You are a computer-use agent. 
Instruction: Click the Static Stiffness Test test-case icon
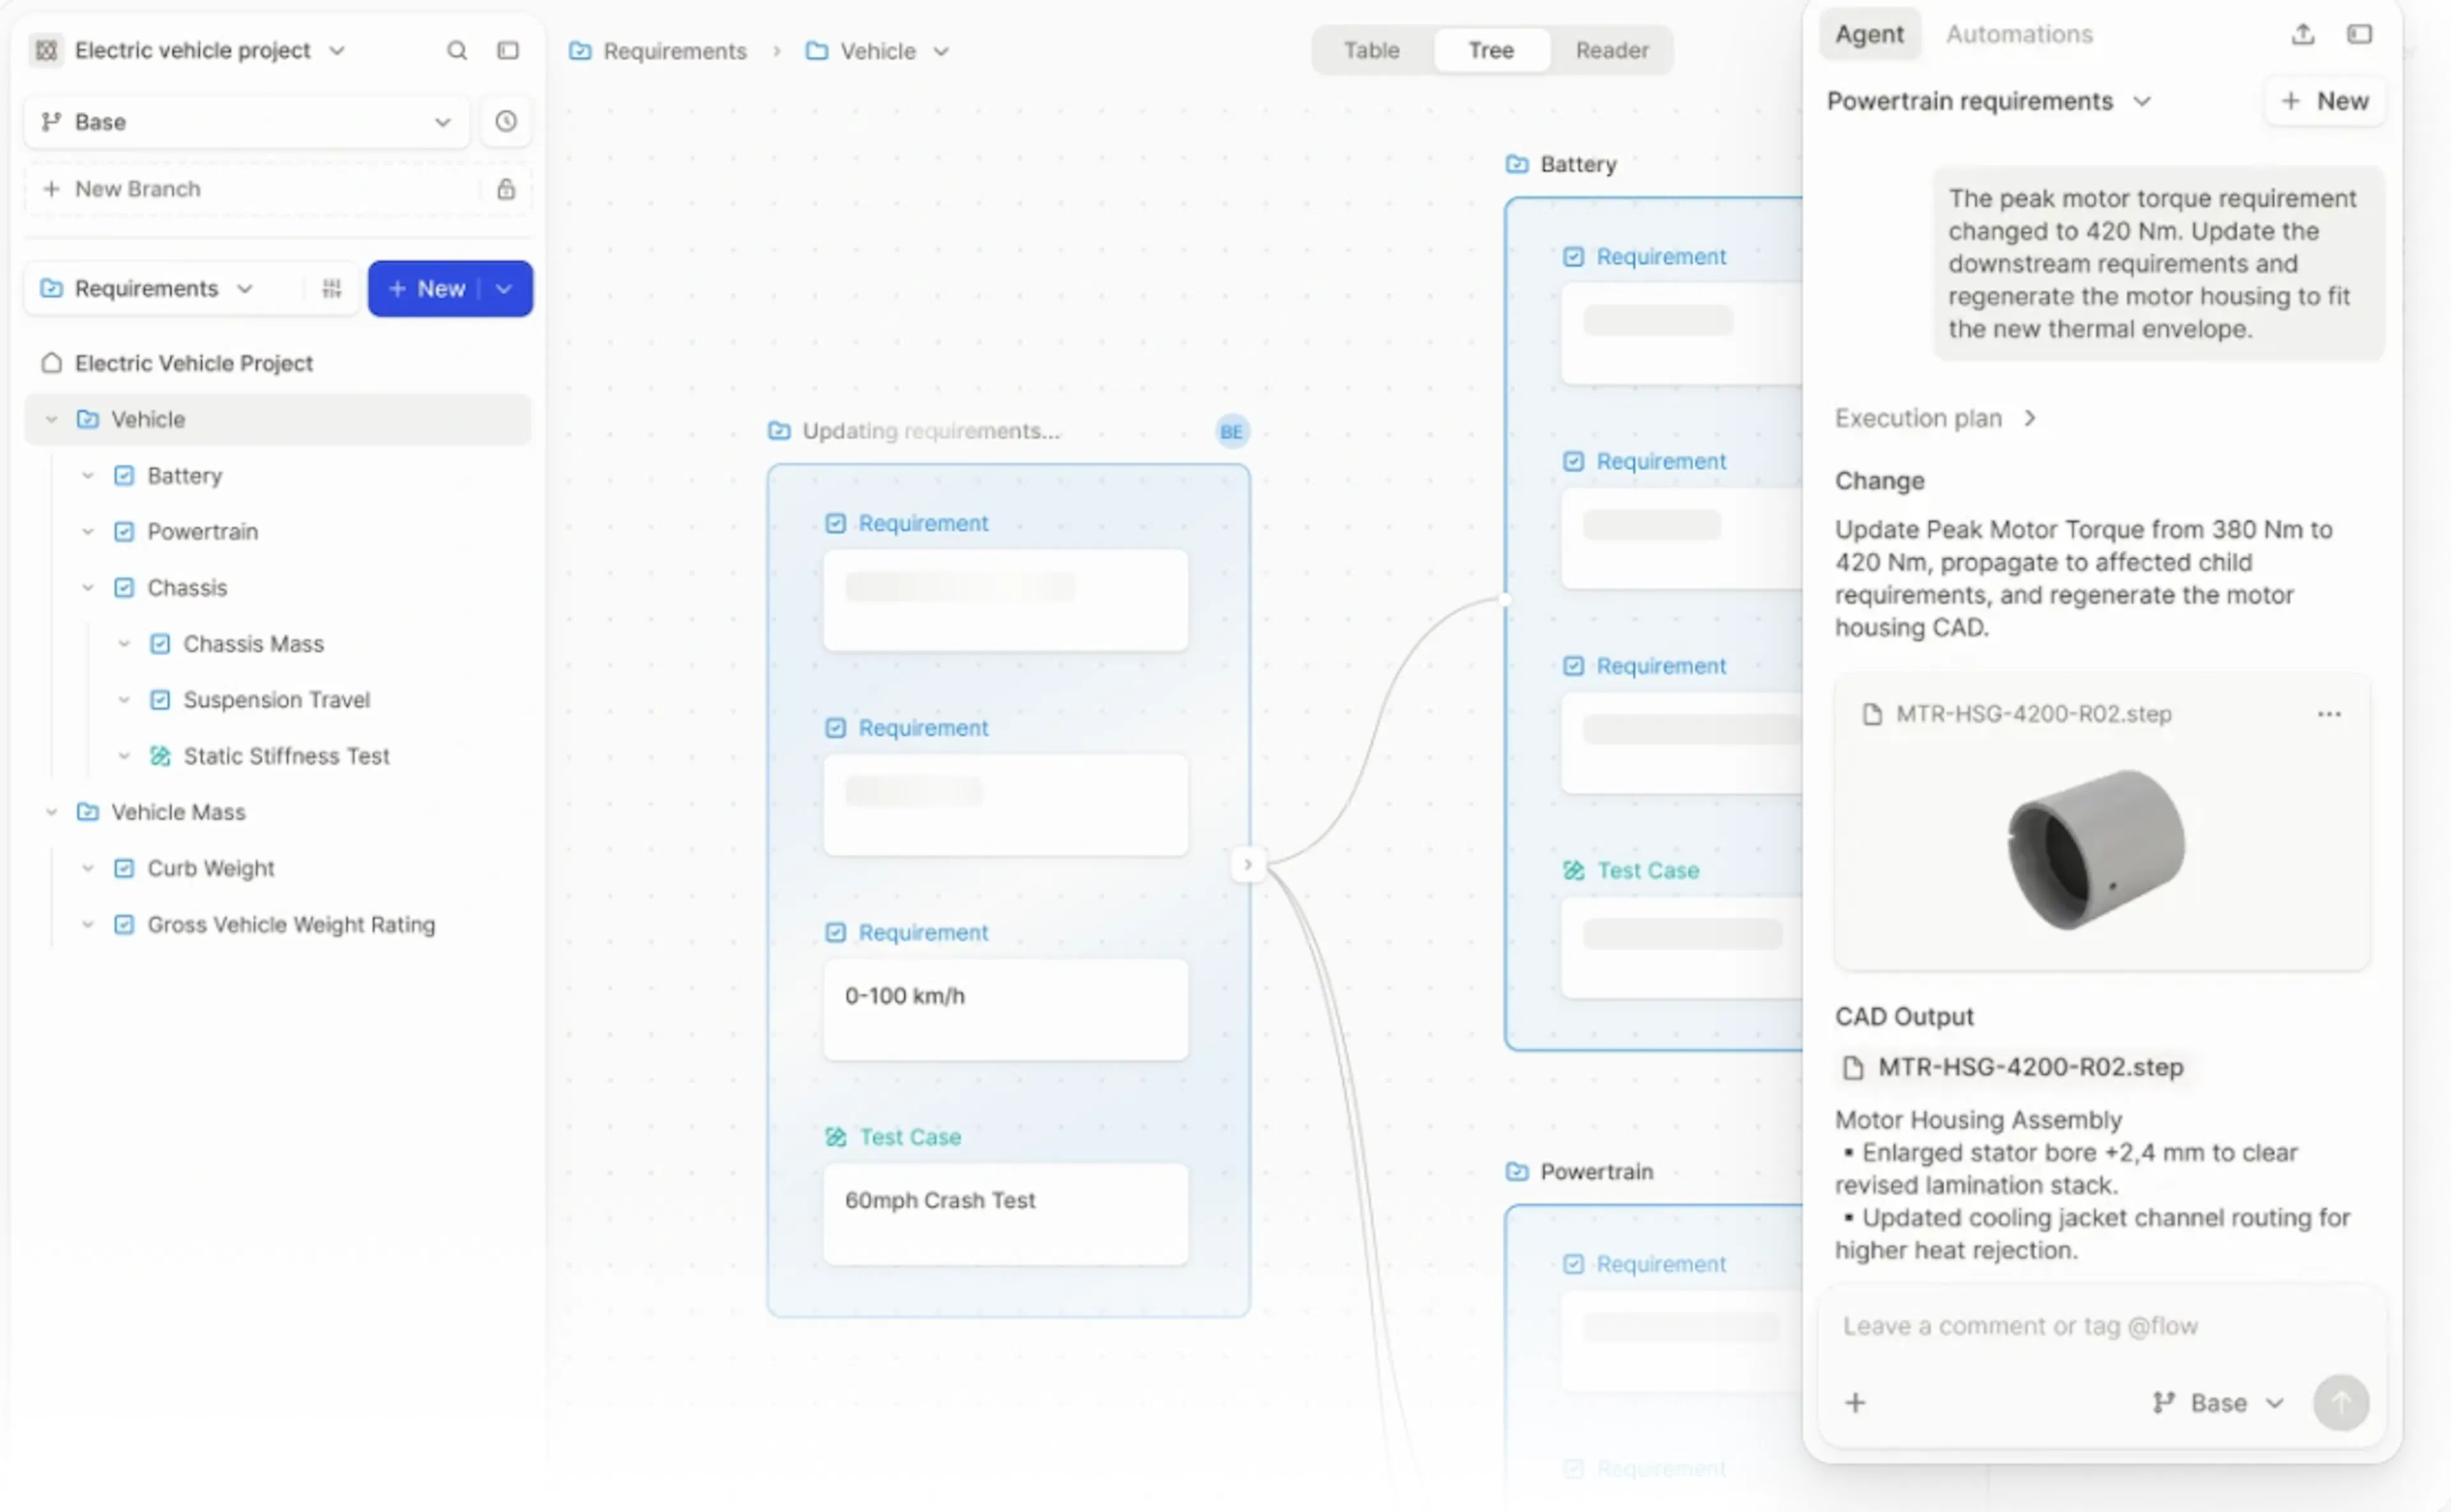pos(160,756)
